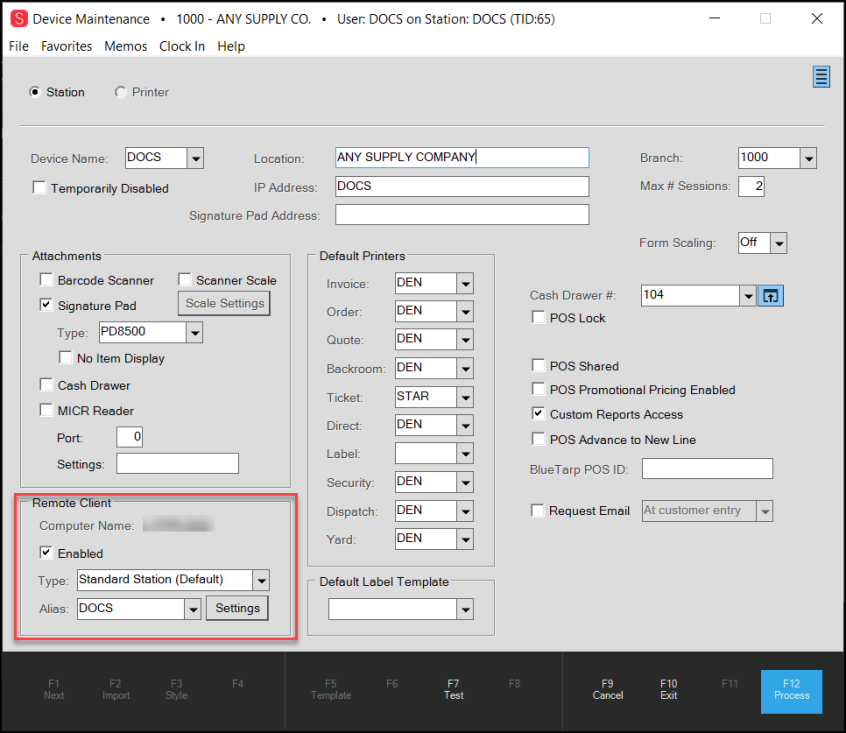
Task: Uncheck the Signature Pad checkbox
Action: point(46,306)
